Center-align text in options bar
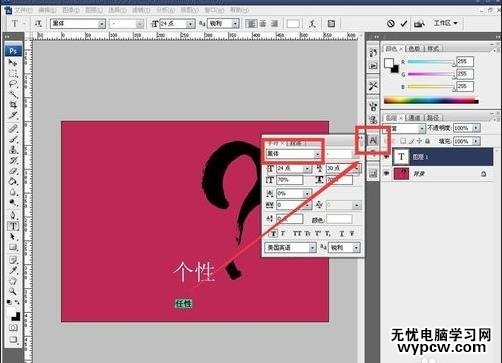Viewport: 502px width, 363px height. coord(263,24)
